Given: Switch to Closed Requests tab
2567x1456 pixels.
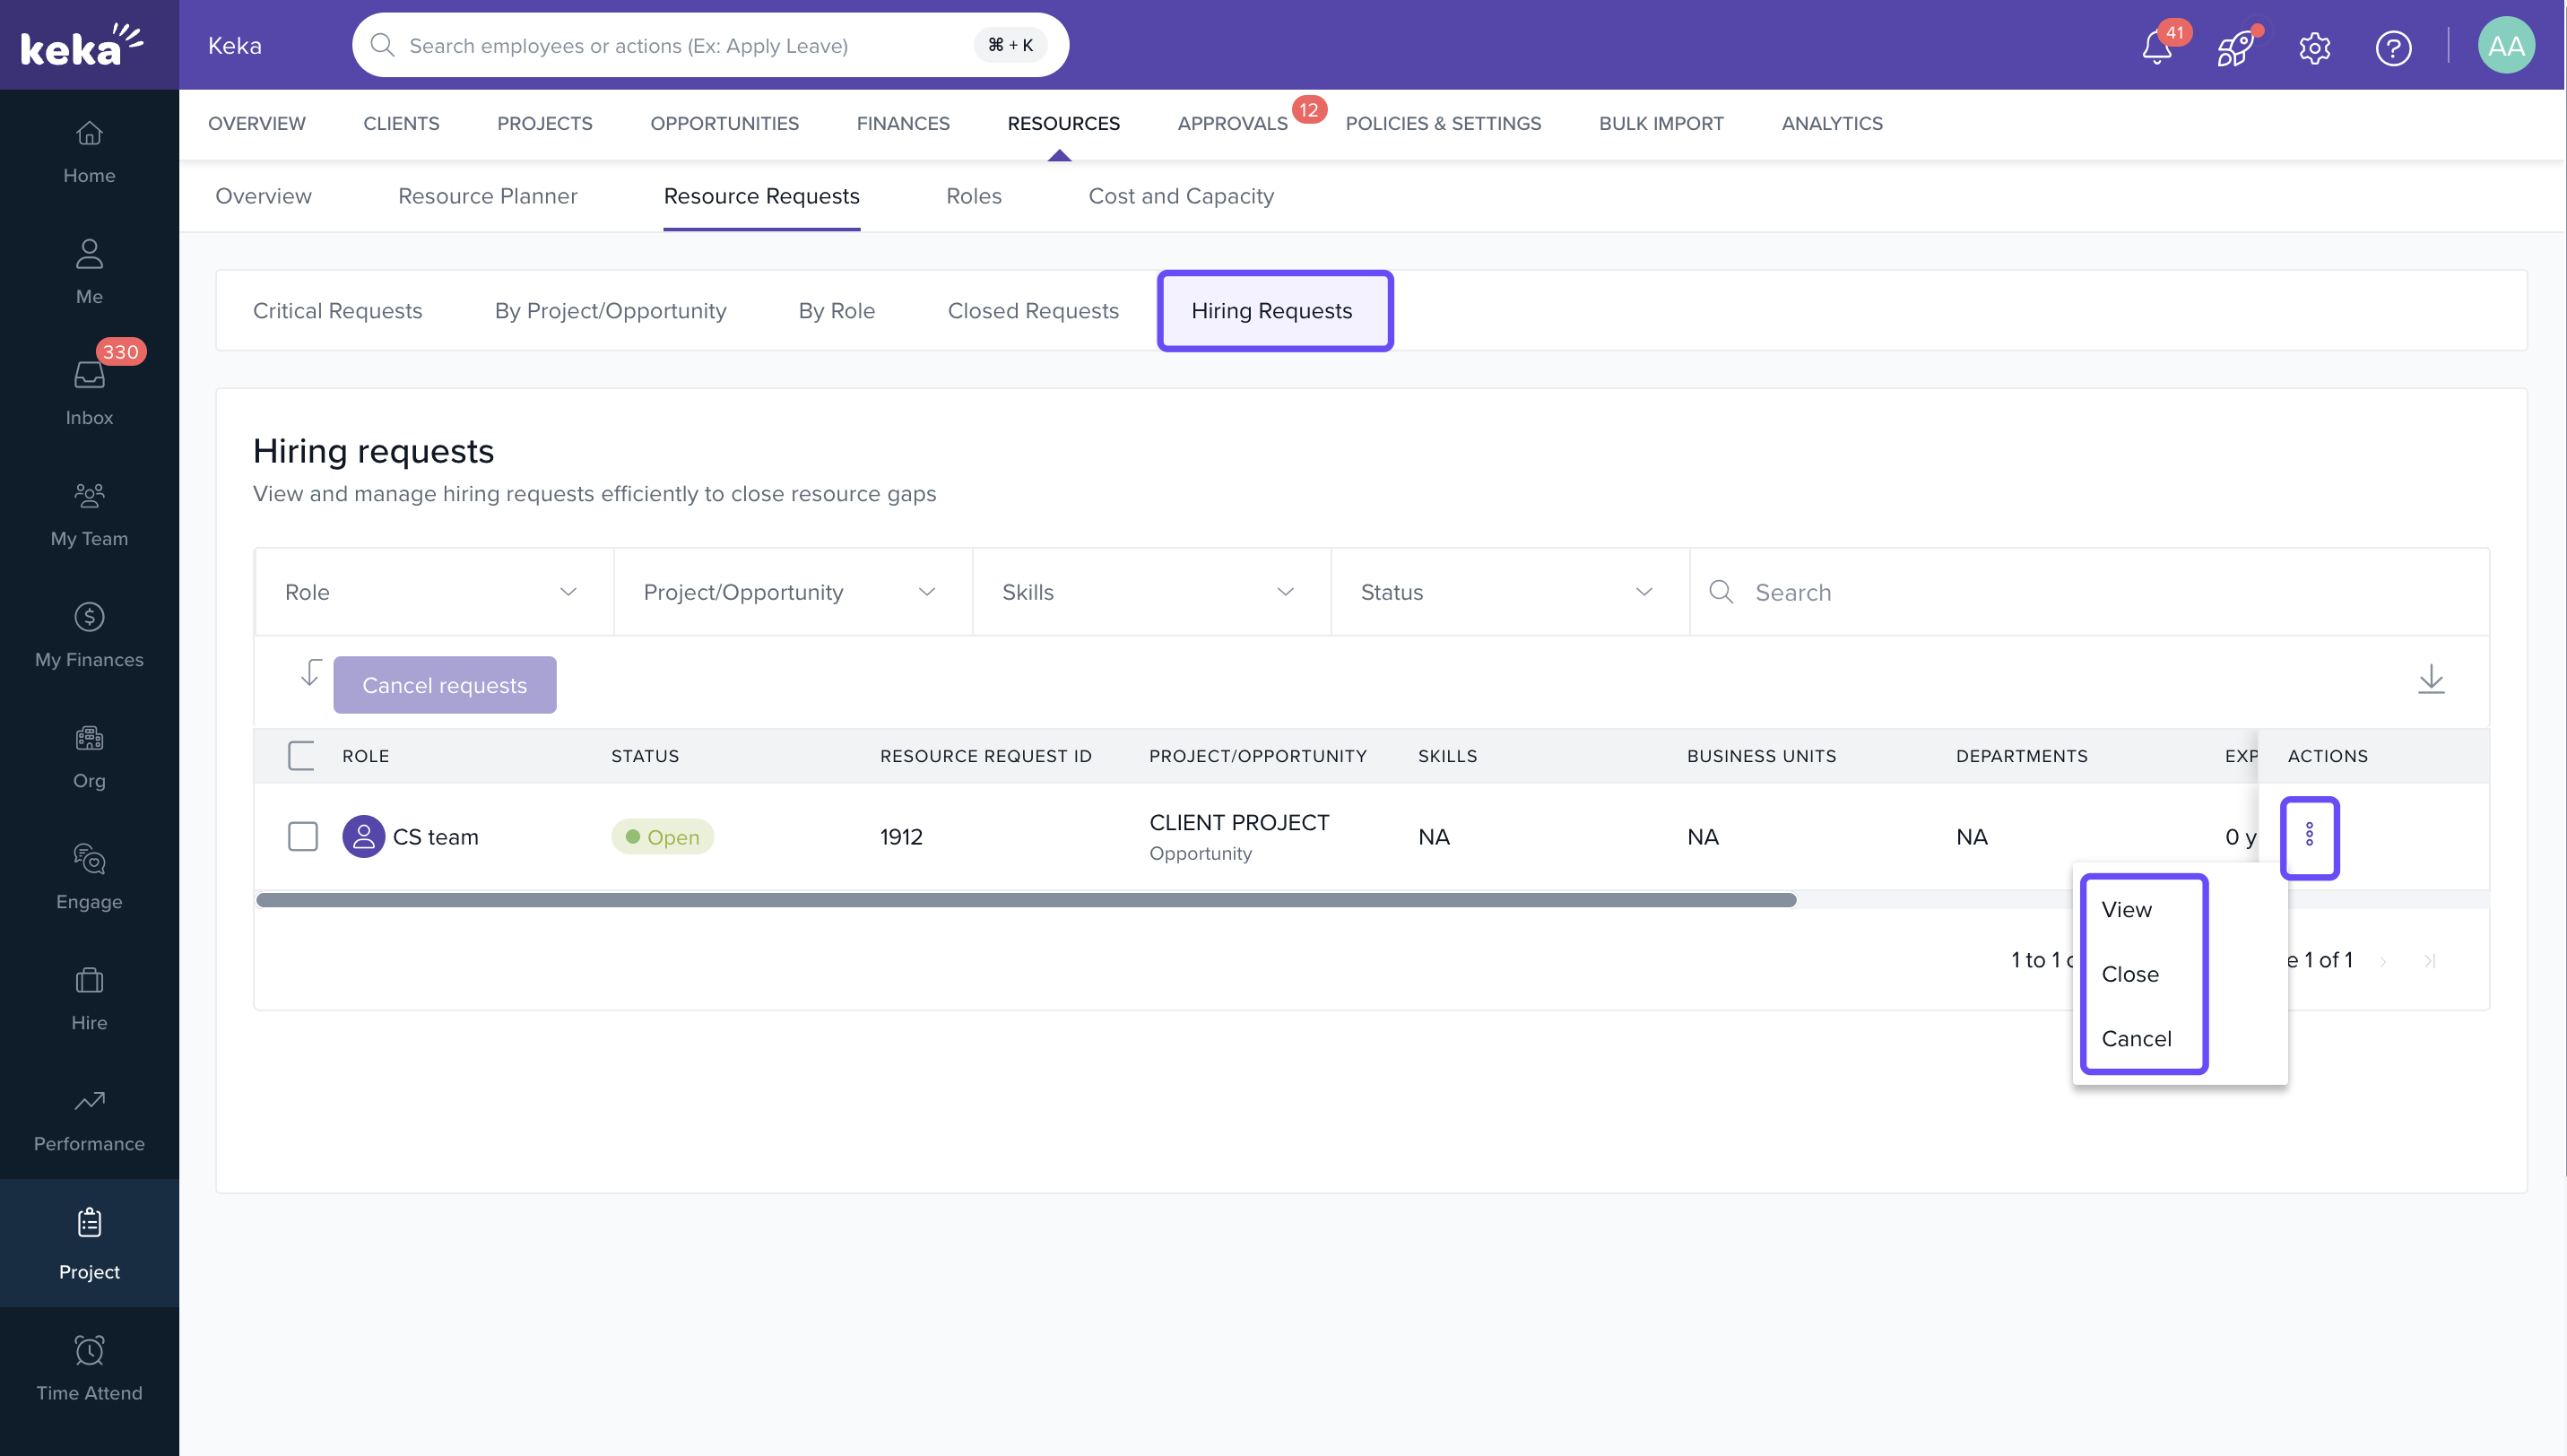Looking at the screenshot, I should (1032, 311).
